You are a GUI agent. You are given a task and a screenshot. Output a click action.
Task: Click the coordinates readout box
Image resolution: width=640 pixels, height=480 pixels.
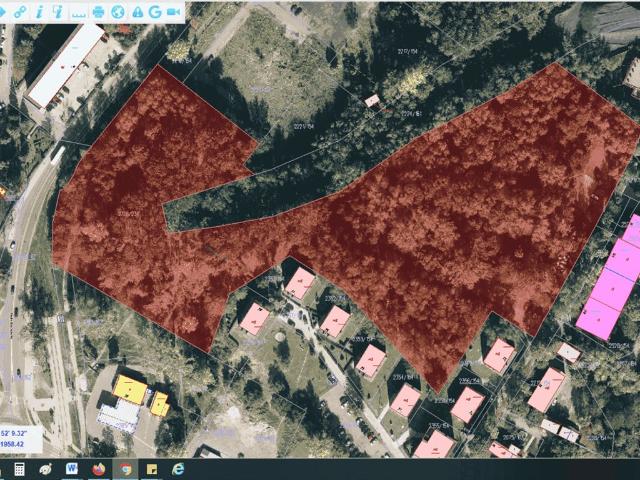pyautogui.click(x=22, y=436)
